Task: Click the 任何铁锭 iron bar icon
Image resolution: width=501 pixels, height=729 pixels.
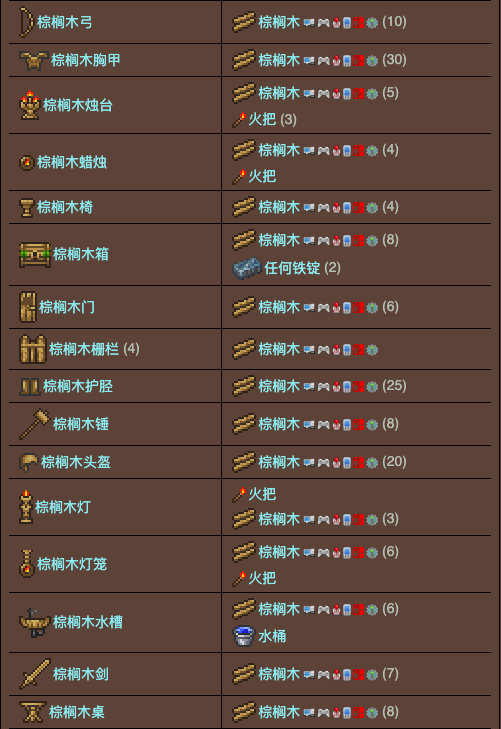Action: [247, 268]
